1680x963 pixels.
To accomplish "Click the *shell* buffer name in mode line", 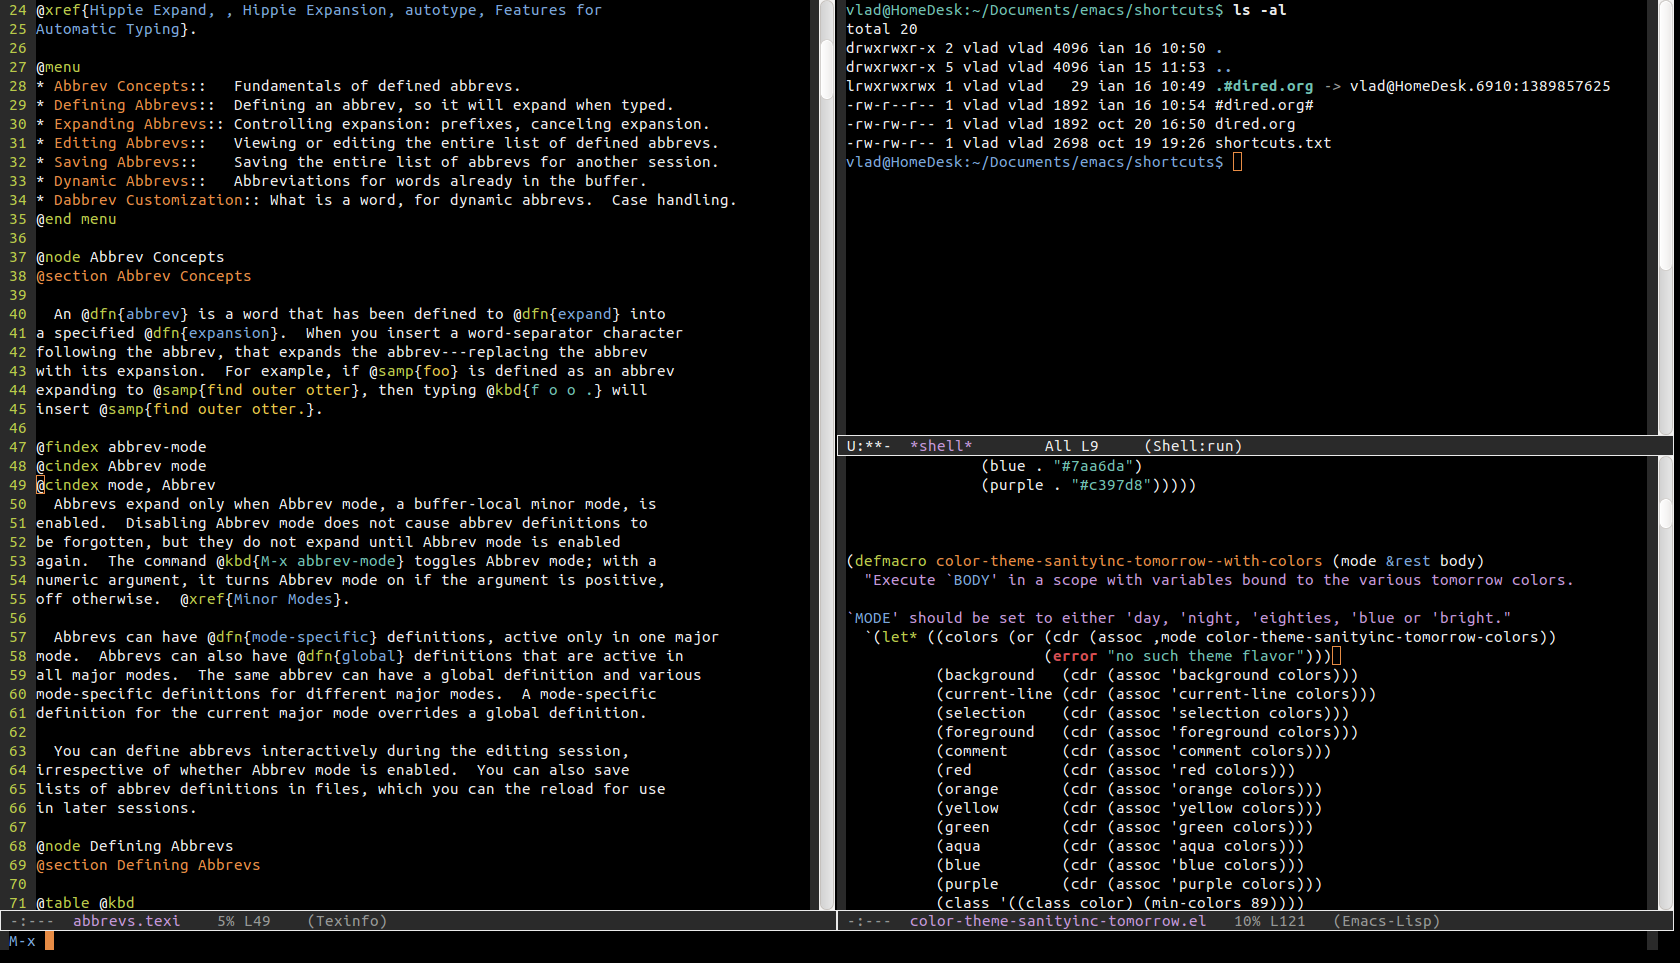I will coord(941,446).
